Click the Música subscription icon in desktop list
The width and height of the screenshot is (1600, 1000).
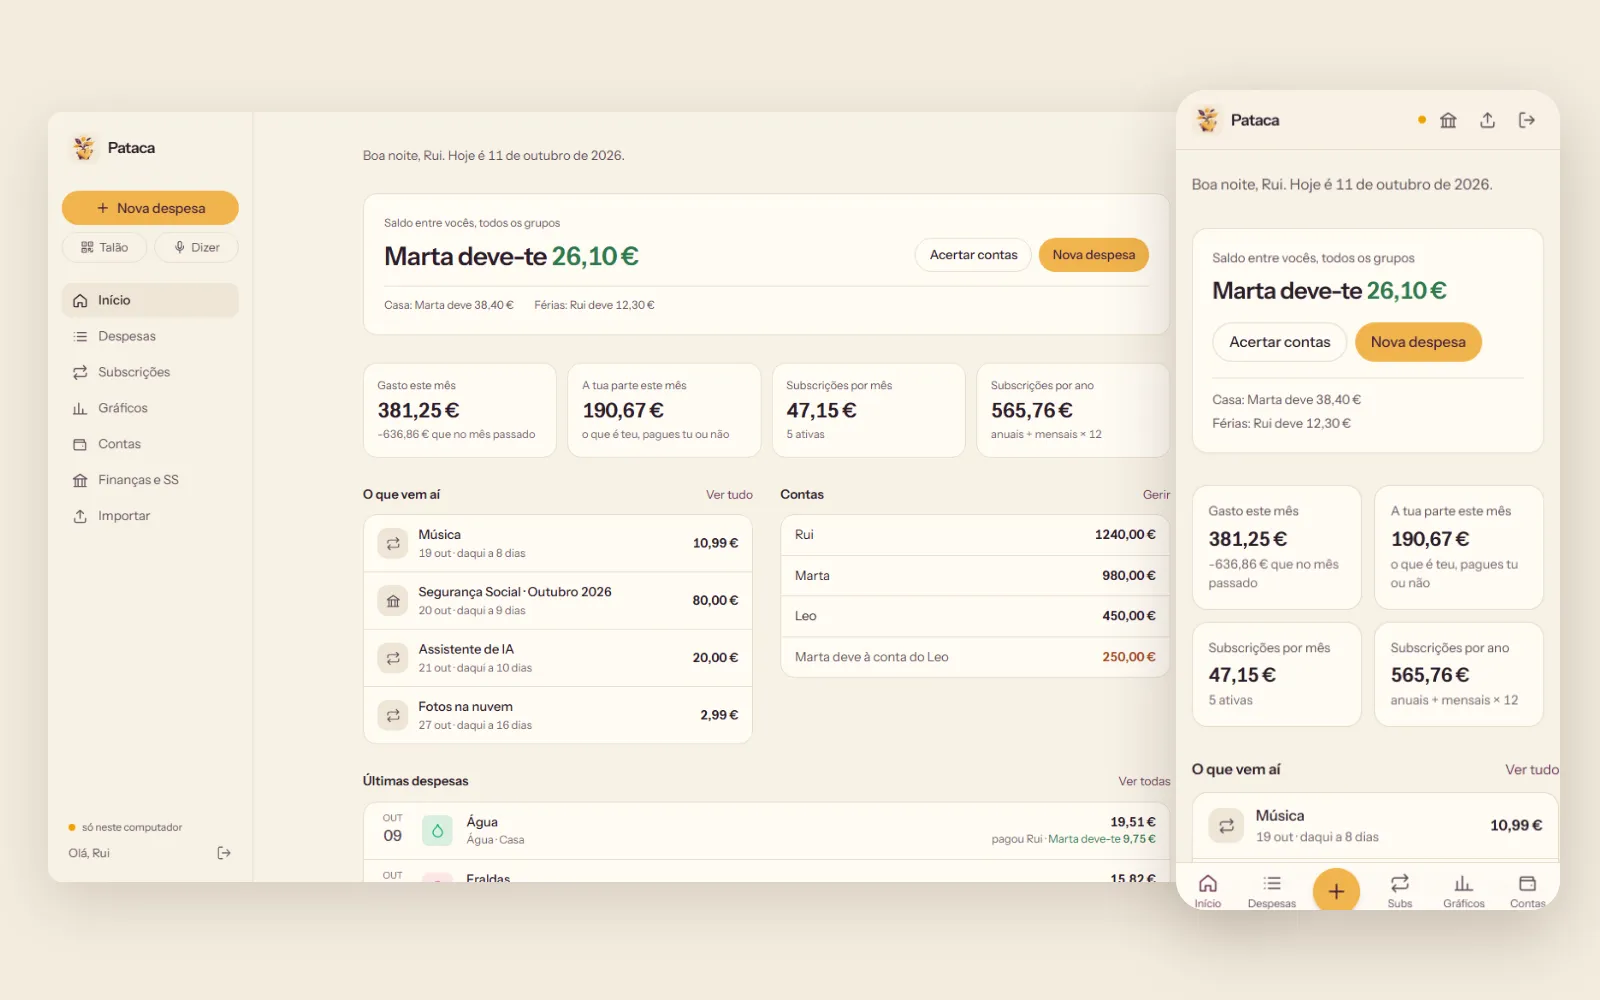click(x=393, y=543)
